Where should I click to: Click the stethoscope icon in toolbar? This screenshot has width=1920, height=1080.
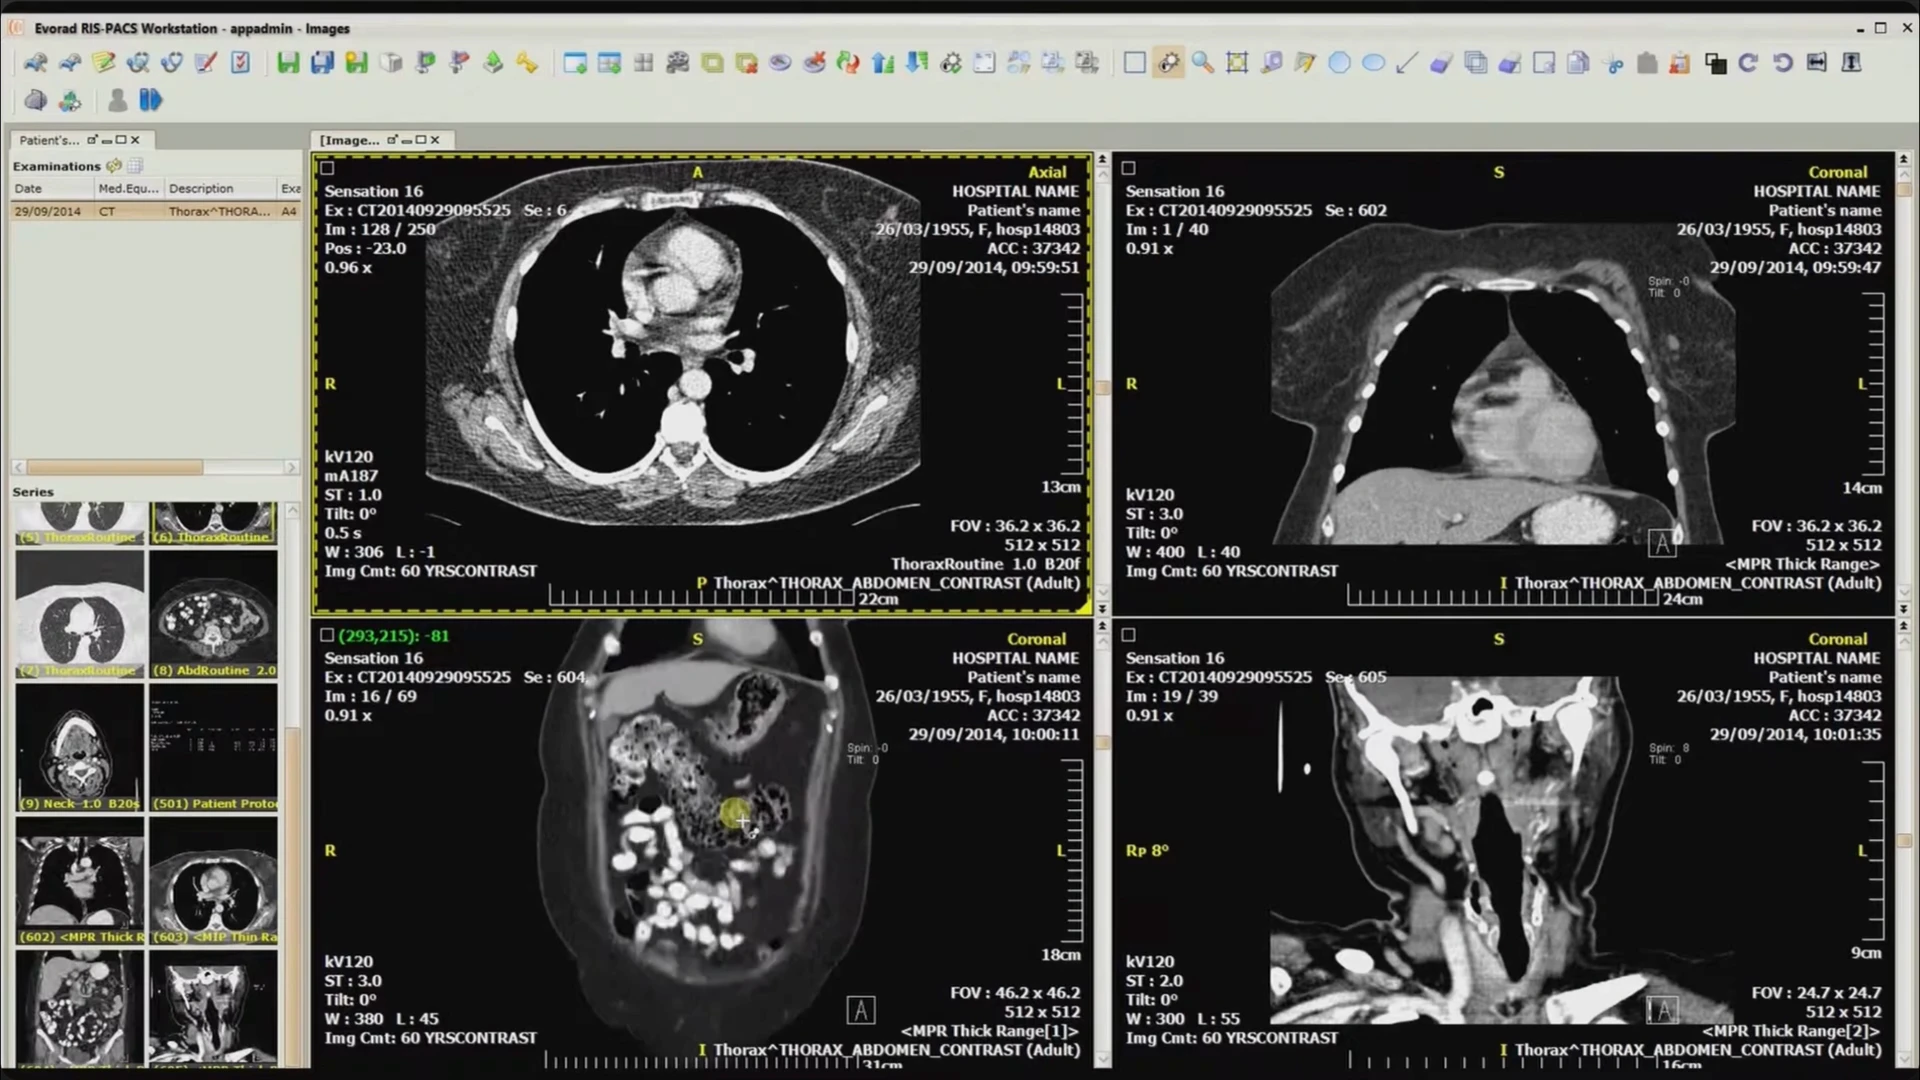(171, 63)
